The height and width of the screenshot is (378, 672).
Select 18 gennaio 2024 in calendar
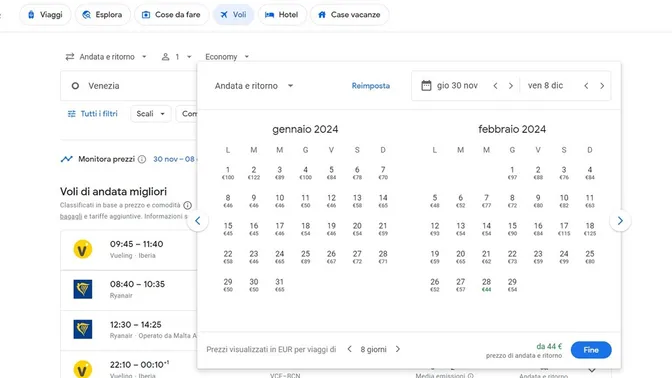click(x=306, y=229)
